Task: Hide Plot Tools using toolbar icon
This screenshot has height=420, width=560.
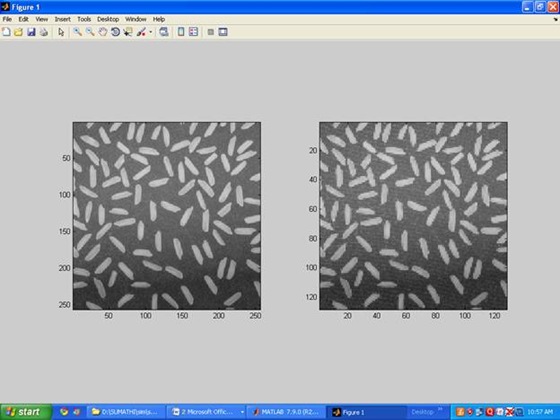Action: tap(211, 32)
